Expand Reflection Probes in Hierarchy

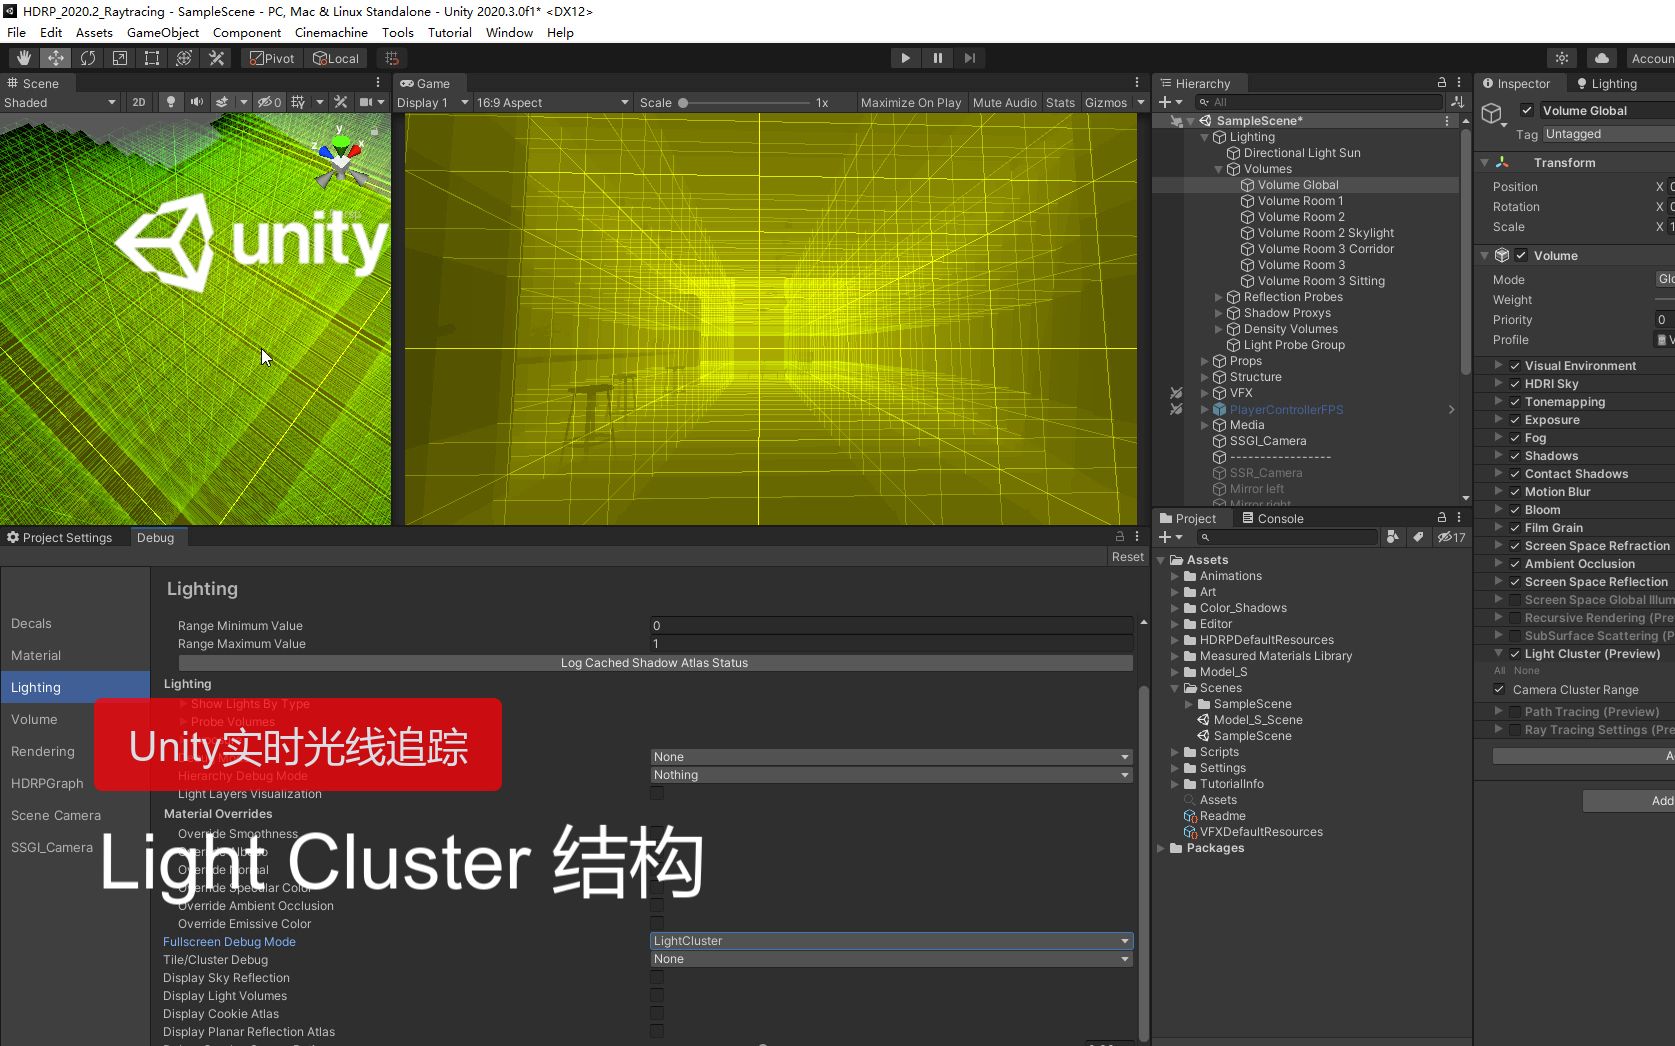1218,297
